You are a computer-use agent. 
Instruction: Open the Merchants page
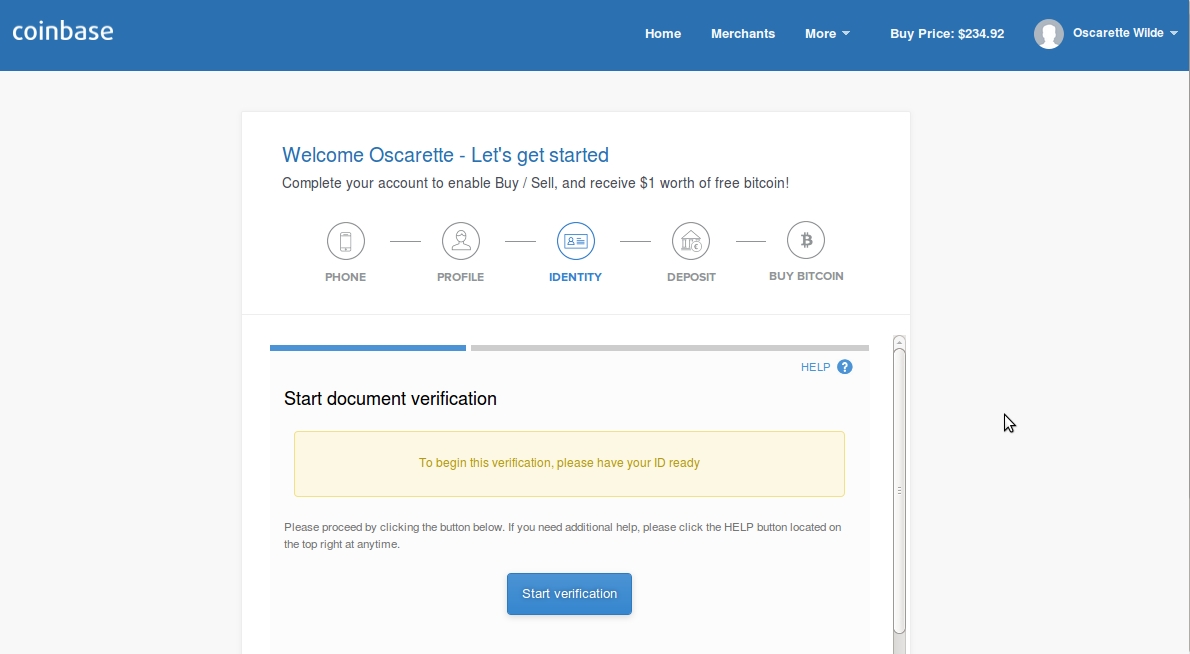tap(743, 33)
